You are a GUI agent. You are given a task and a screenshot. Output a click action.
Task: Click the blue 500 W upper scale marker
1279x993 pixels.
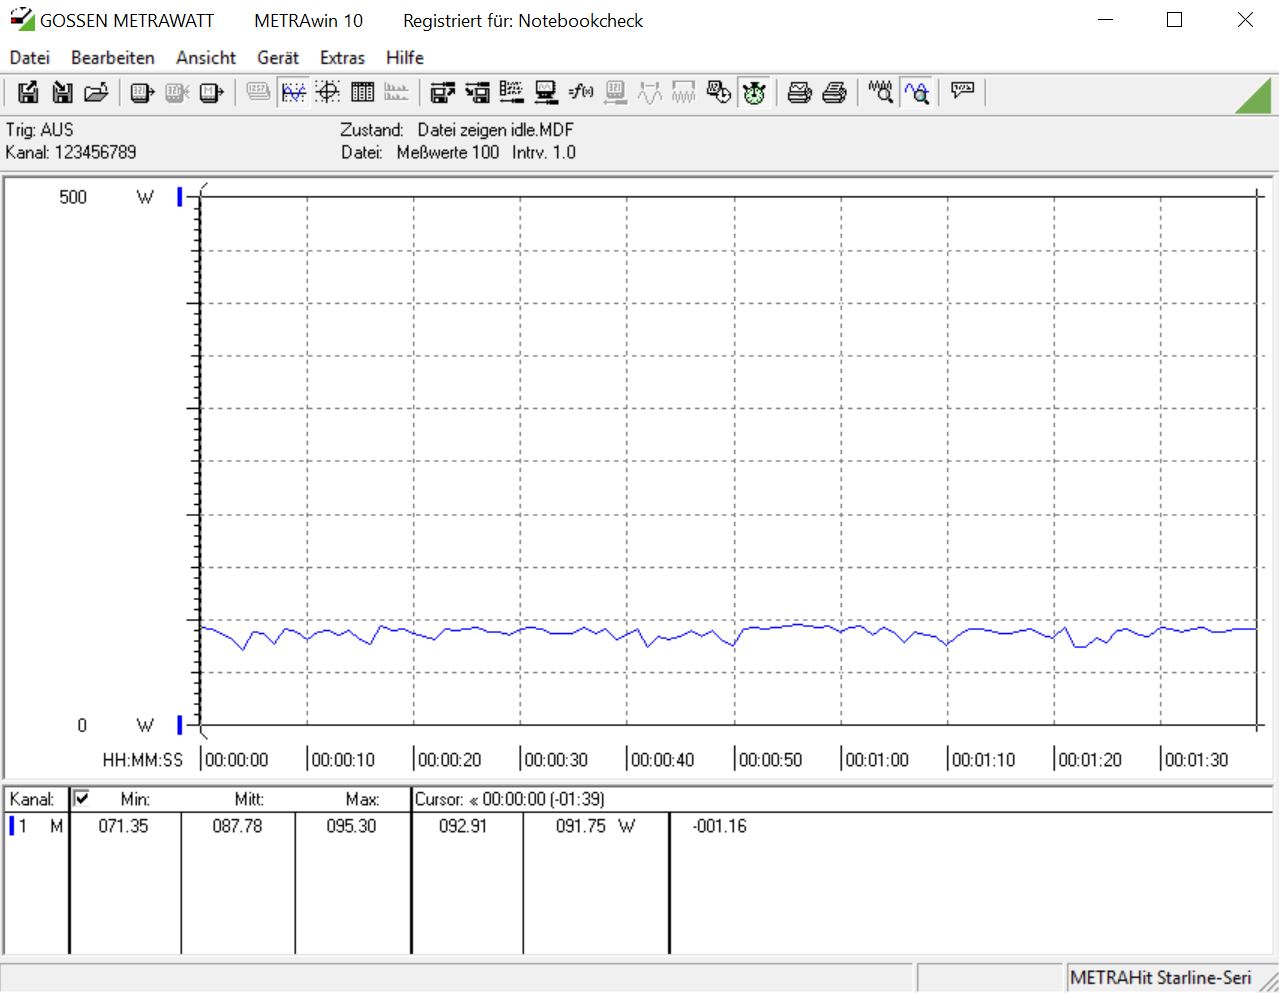coord(180,197)
